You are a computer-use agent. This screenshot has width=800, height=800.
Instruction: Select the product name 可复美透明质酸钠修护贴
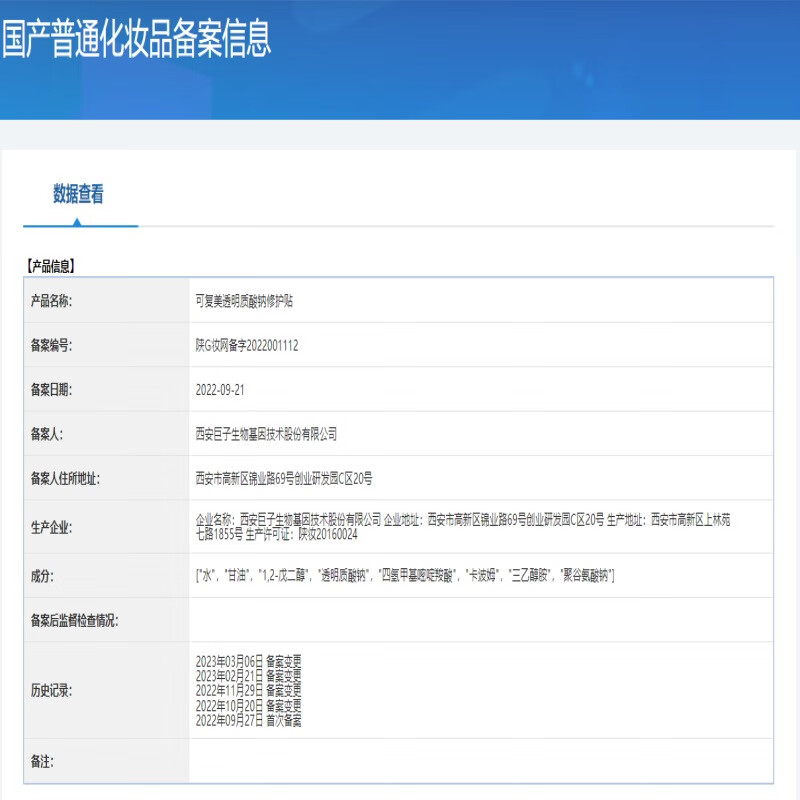(x=244, y=301)
